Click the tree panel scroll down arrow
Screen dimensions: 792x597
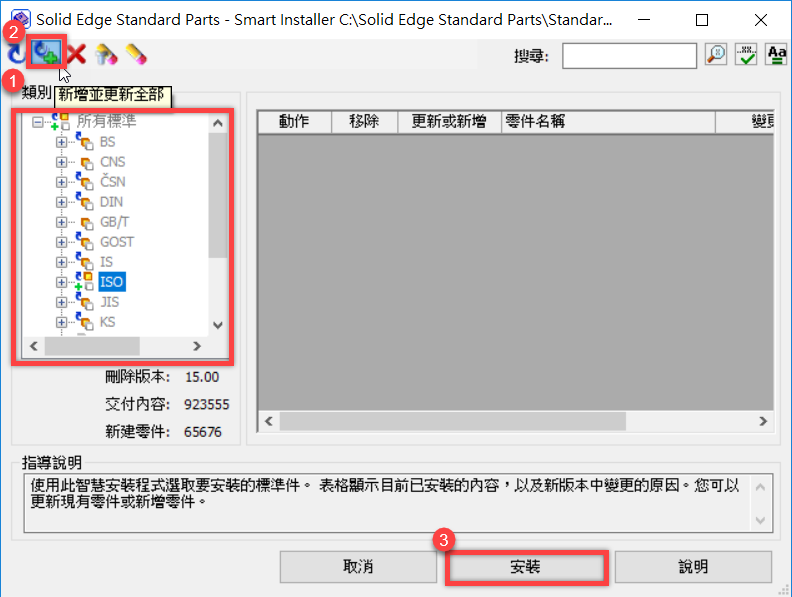click(218, 325)
